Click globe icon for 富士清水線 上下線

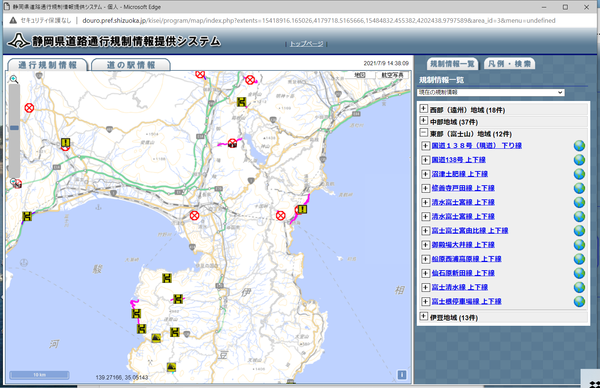[x=579, y=287]
